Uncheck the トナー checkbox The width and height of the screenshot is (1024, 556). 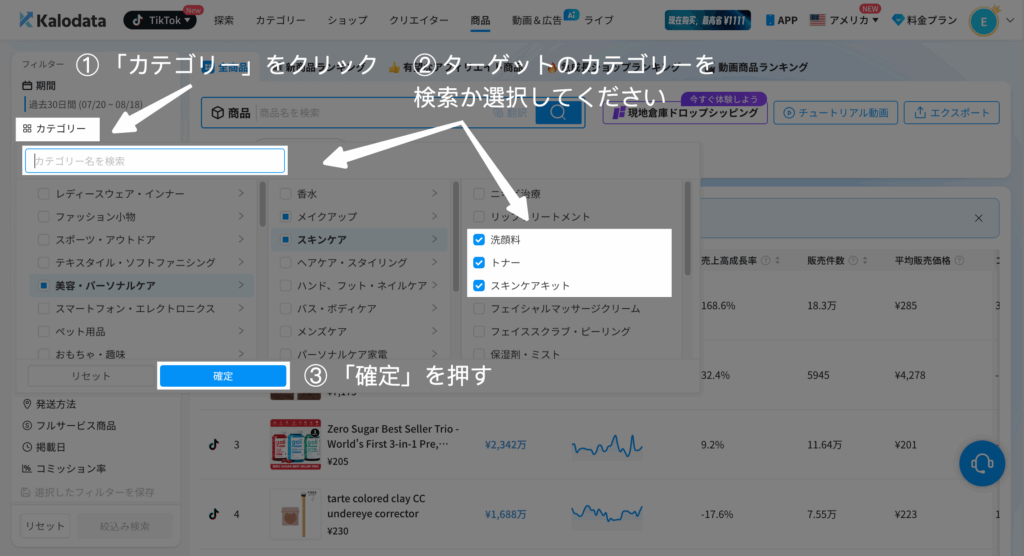(x=479, y=263)
